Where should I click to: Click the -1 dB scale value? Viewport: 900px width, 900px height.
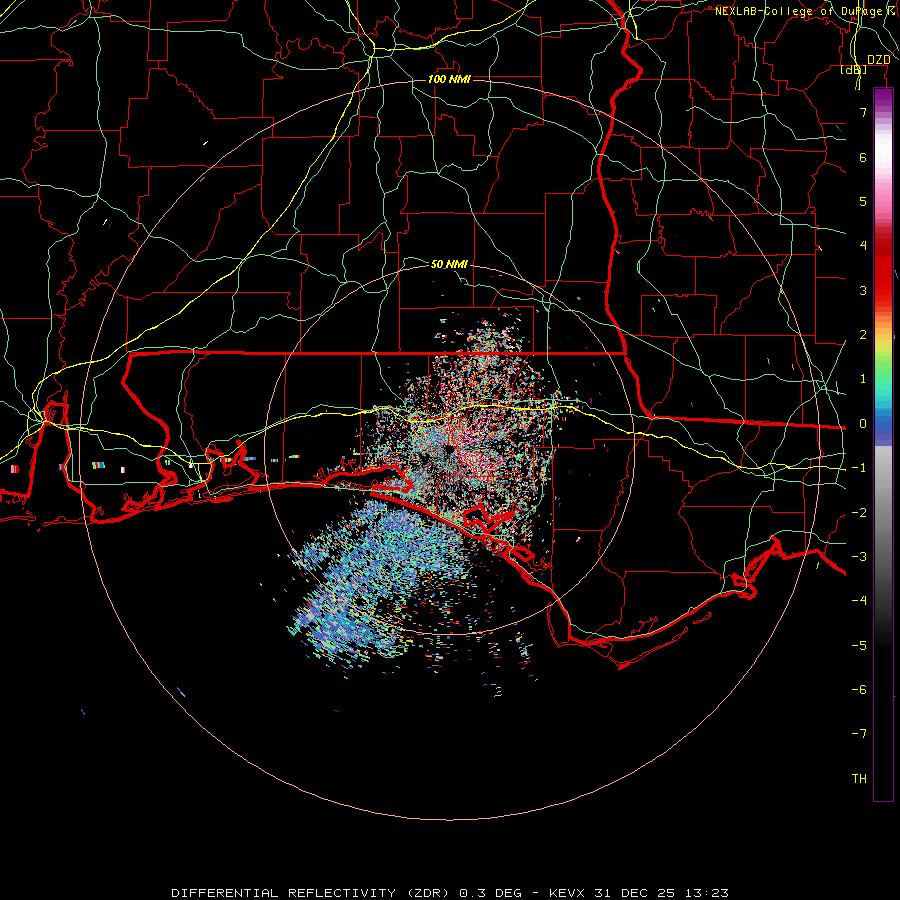pyautogui.click(x=859, y=468)
